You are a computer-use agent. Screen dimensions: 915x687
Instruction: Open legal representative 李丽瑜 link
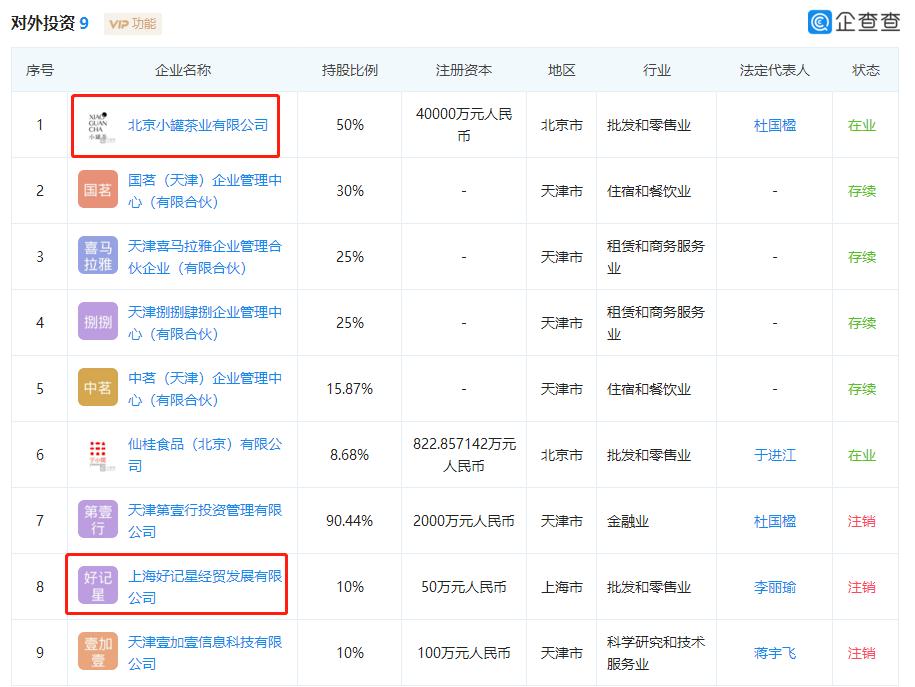click(774, 587)
